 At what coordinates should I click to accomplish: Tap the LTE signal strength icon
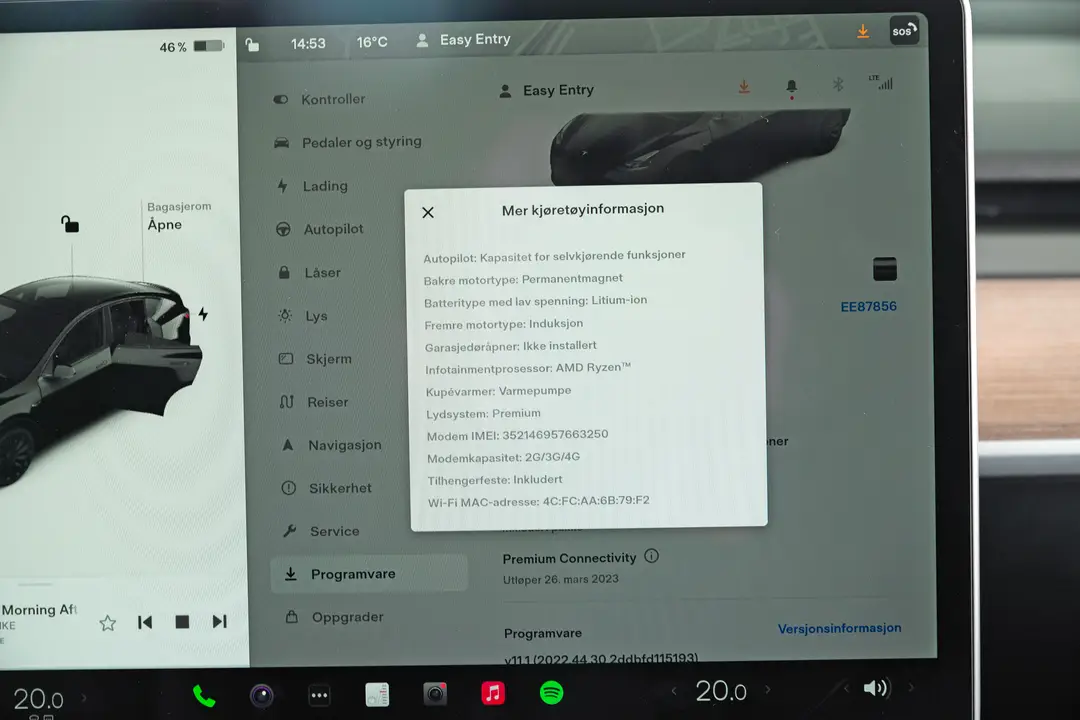[881, 83]
